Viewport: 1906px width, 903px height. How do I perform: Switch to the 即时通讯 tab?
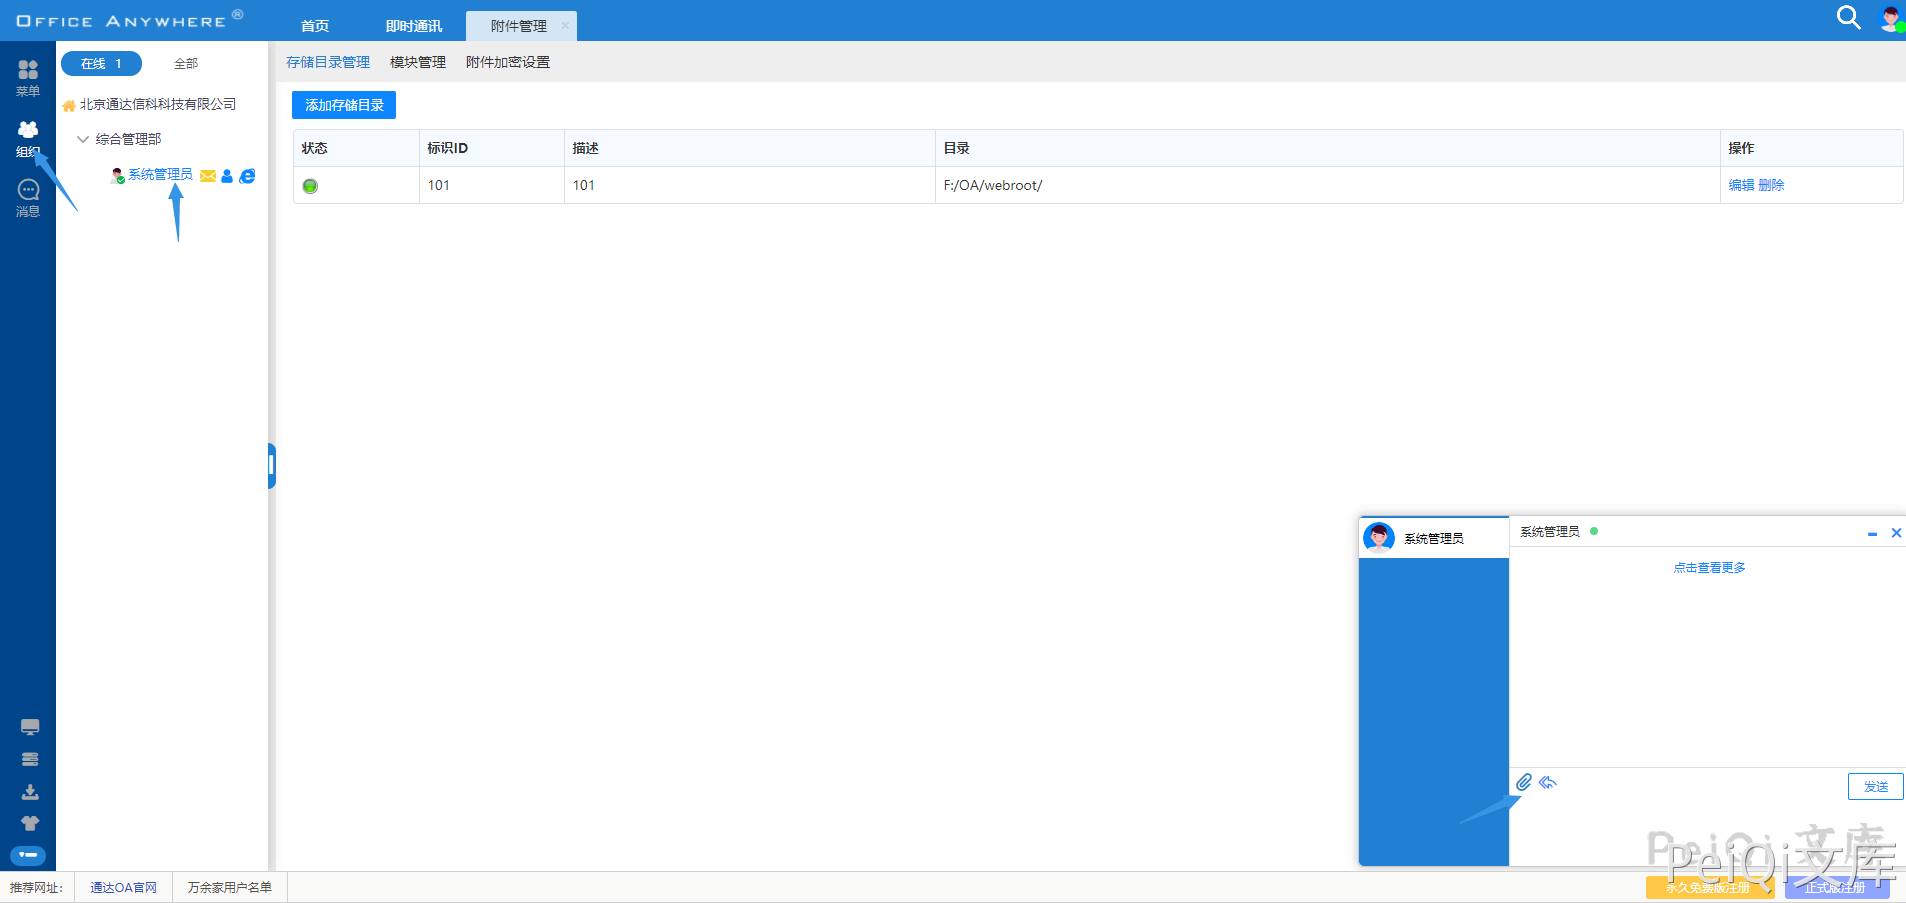414,26
